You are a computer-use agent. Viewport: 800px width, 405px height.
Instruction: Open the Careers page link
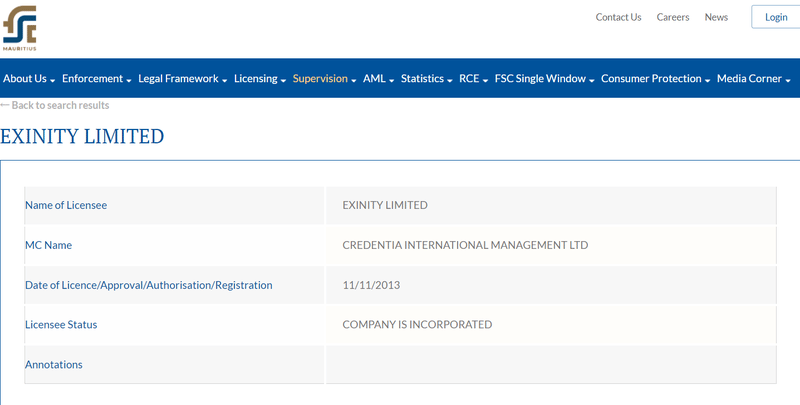tap(673, 17)
